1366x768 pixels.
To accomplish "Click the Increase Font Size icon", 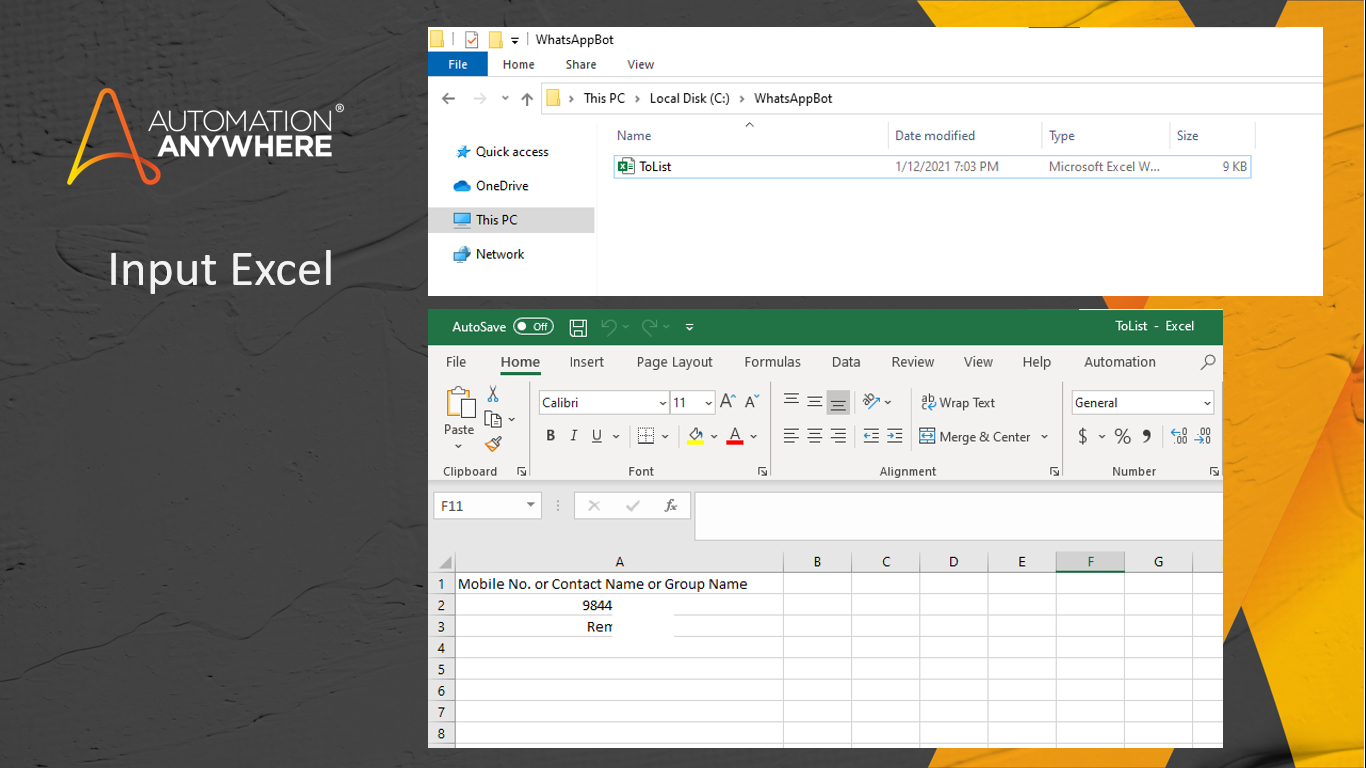I will coord(728,402).
